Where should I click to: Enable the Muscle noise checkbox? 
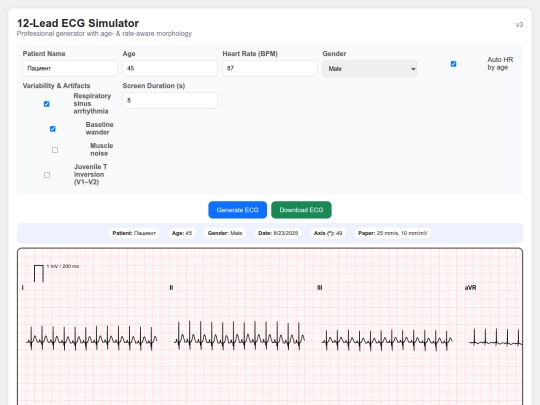[55, 150]
